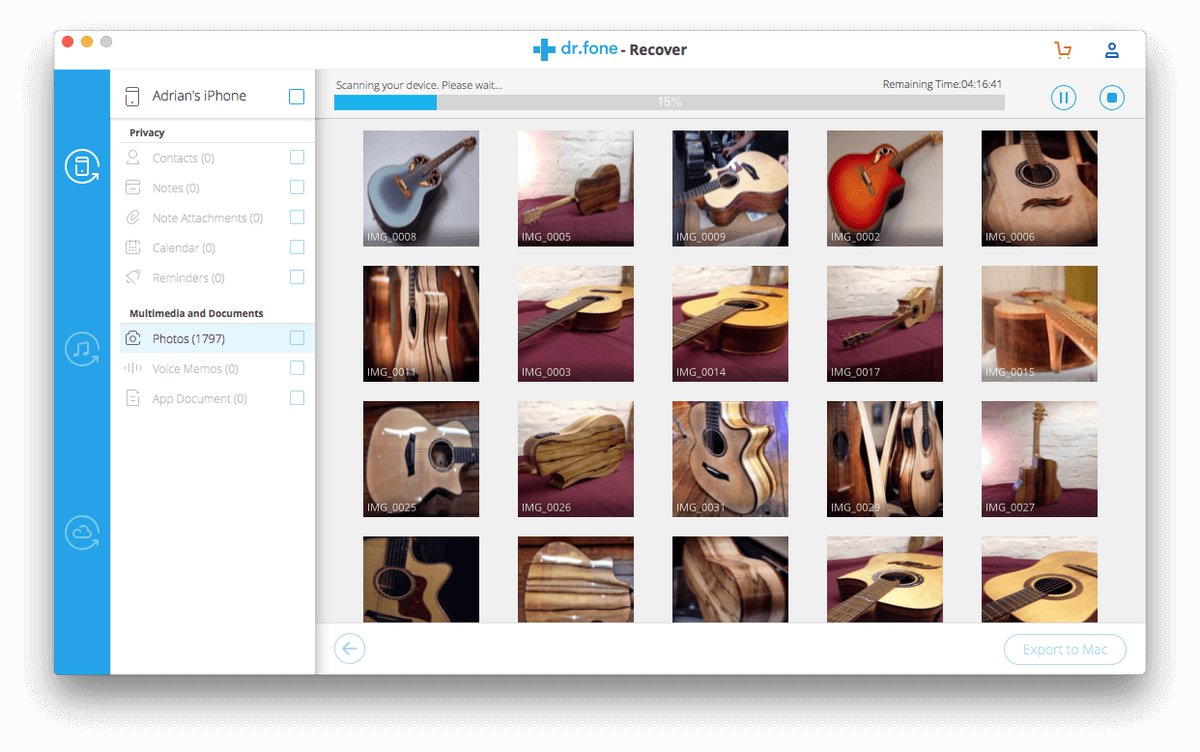Open thumbnail IMG_0031
This screenshot has width=1200, height=752.
pos(730,459)
